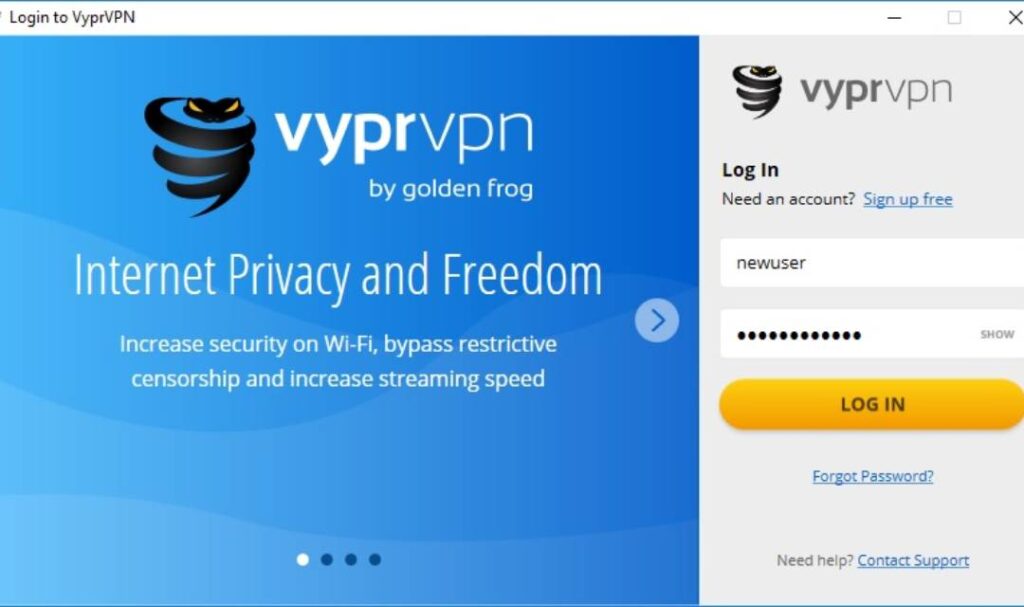The height and width of the screenshot is (607, 1024).
Task: Click the by golden frog text
Action: click(451, 189)
